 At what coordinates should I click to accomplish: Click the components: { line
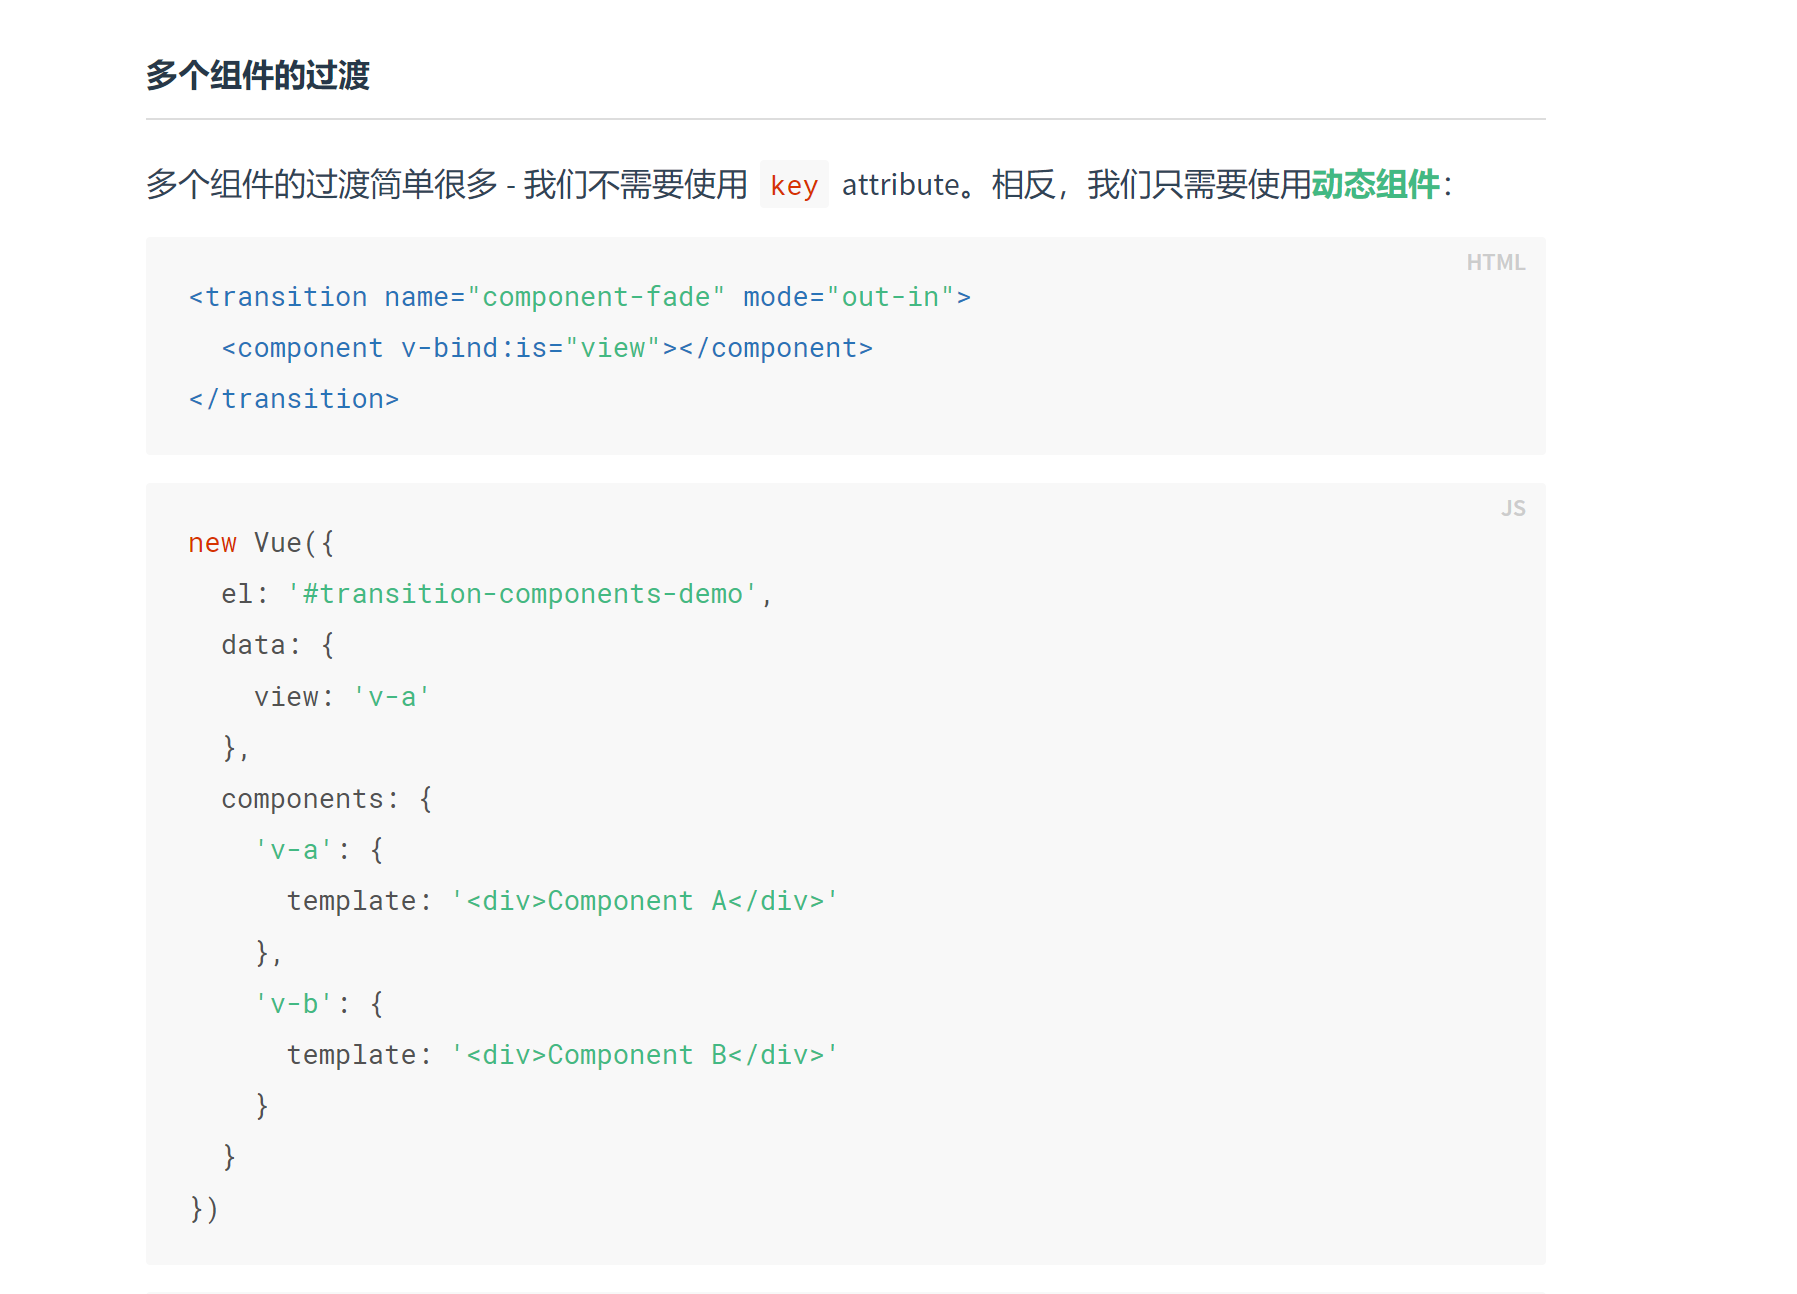tap(326, 799)
